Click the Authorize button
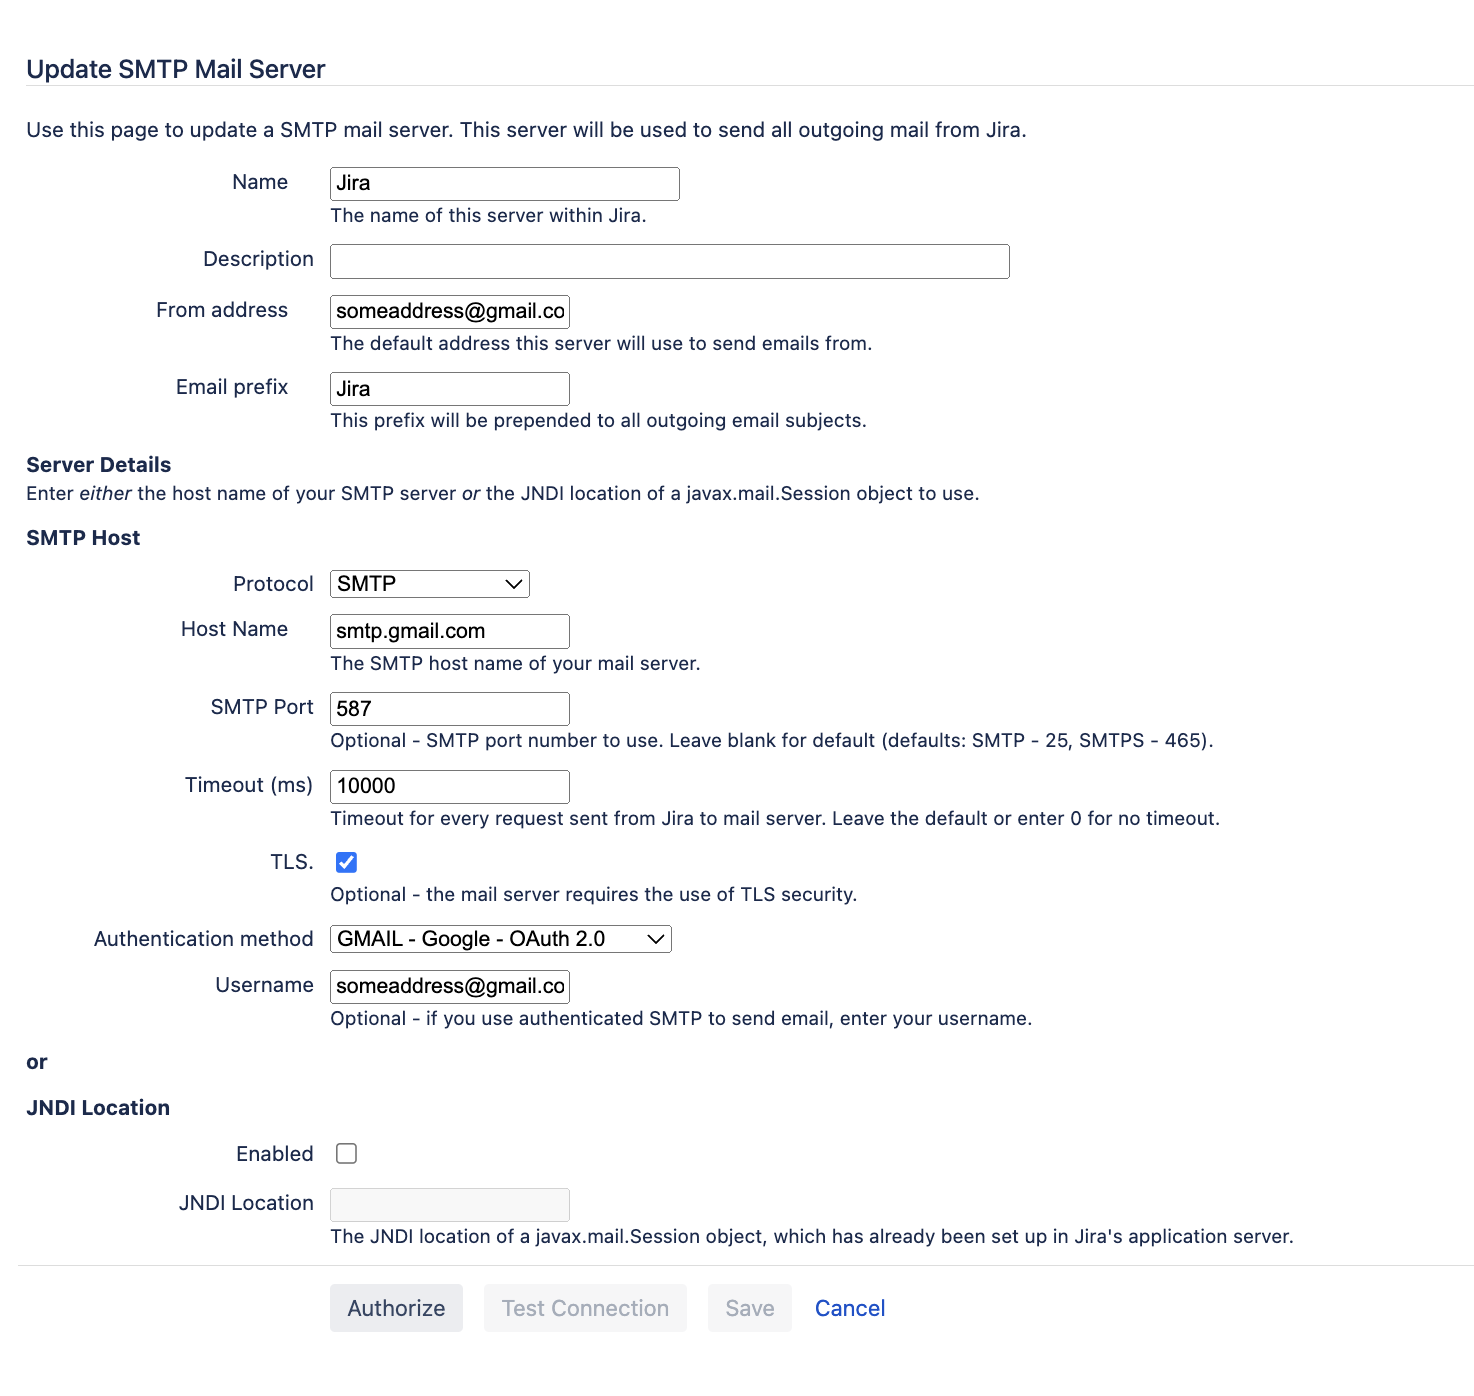The width and height of the screenshot is (1474, 1396). pyautogui.click(x=396, y=1308)
